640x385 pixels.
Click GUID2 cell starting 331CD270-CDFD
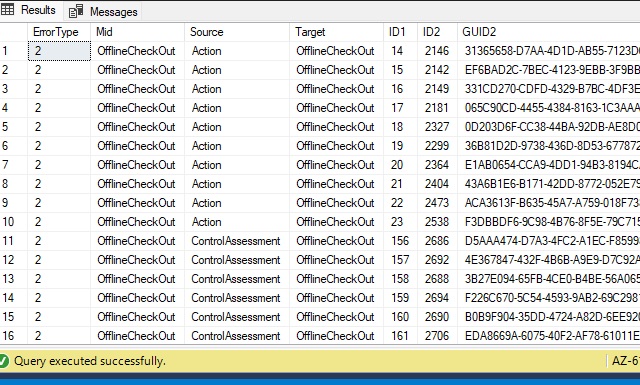[549, 89]
